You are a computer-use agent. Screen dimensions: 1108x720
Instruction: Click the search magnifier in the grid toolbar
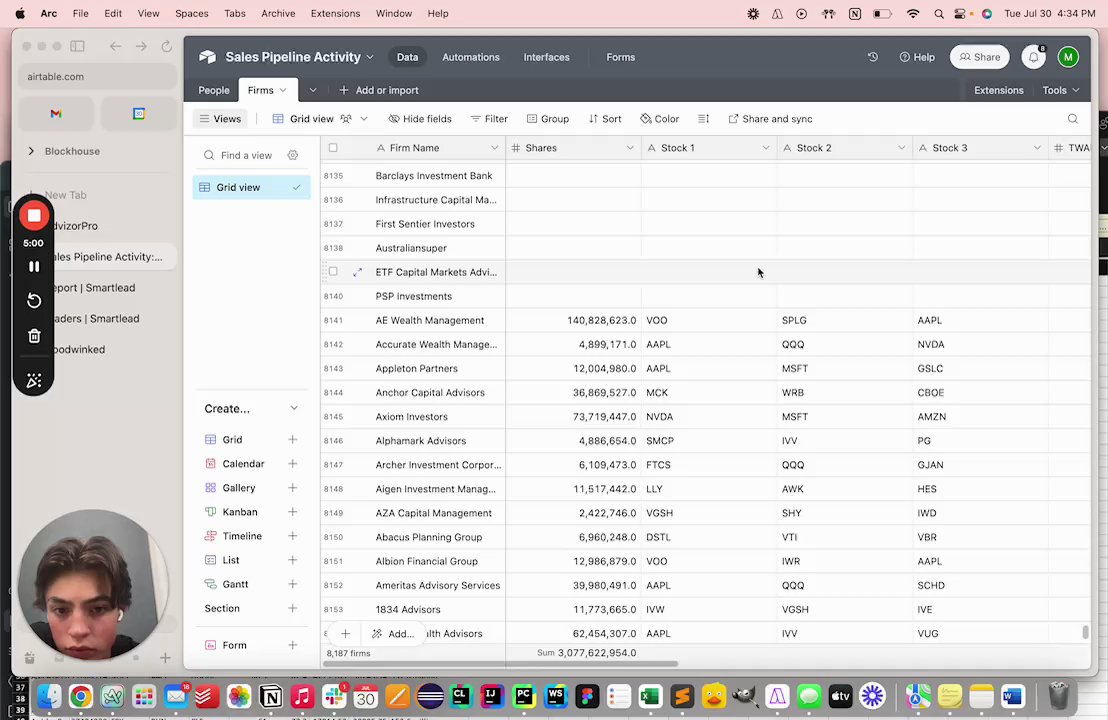[1073, 119]
